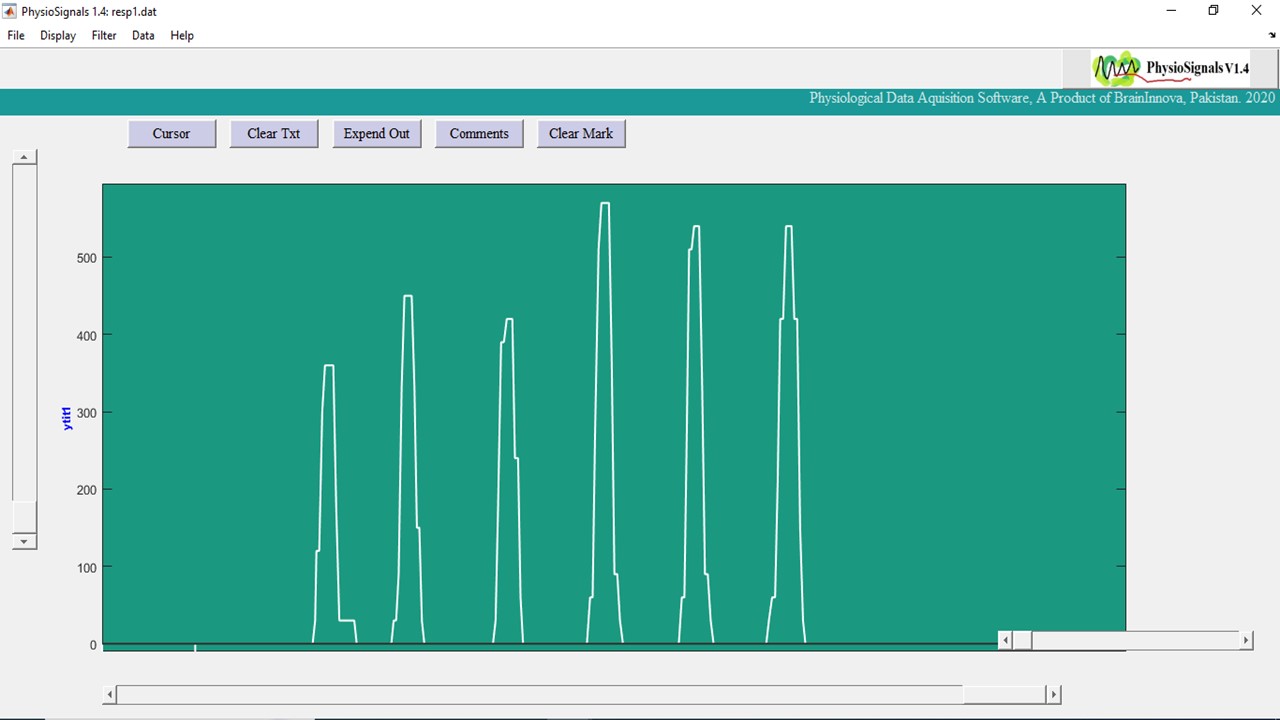Show the Help menu
Viewport: 1280px width, 720px height.
pos(182,35)
